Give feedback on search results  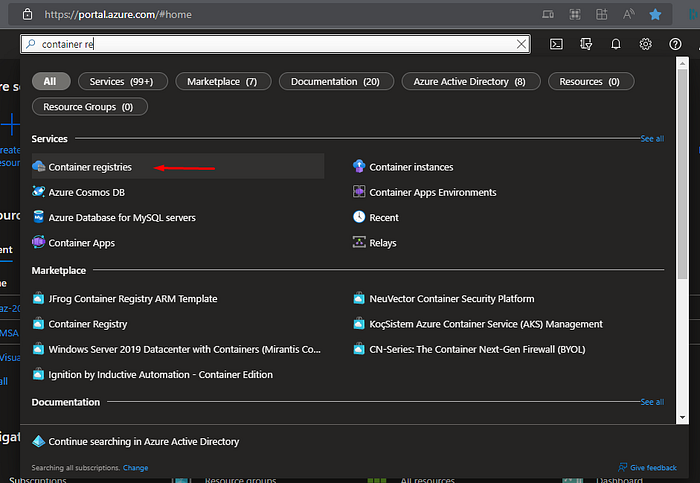point(647,467)
